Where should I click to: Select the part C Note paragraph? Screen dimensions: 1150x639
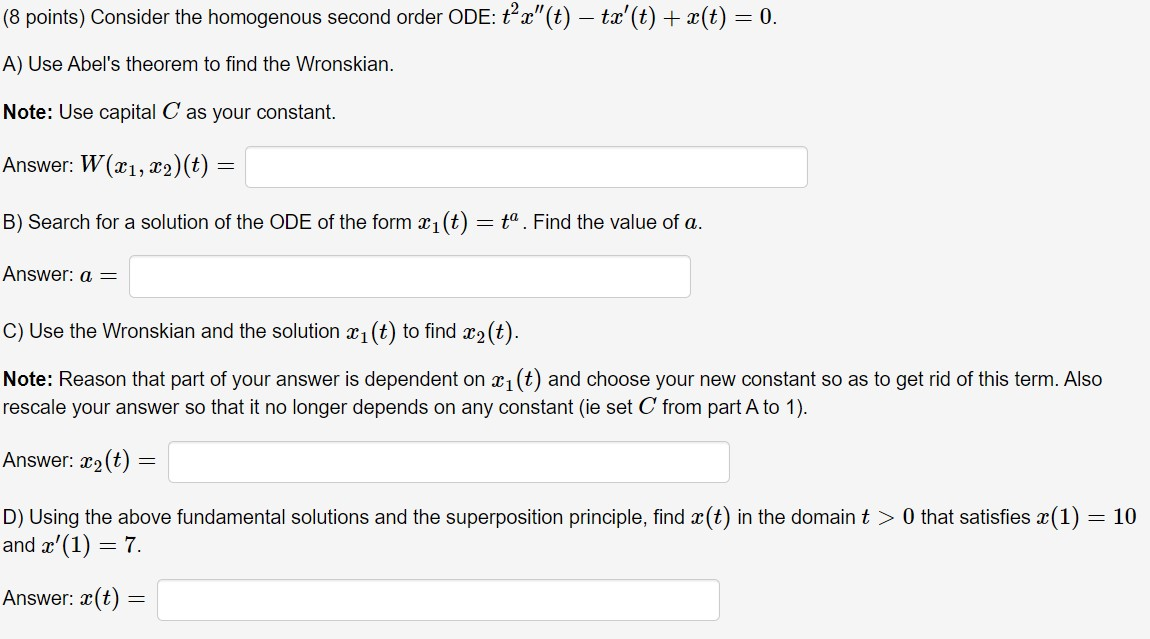click(x=550, y=392)
